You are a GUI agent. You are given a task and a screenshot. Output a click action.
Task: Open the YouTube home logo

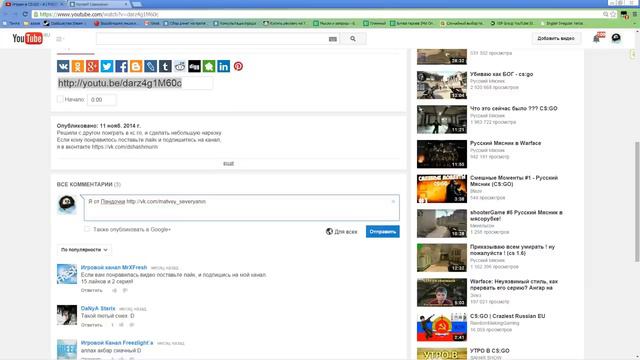coord(28,38)
